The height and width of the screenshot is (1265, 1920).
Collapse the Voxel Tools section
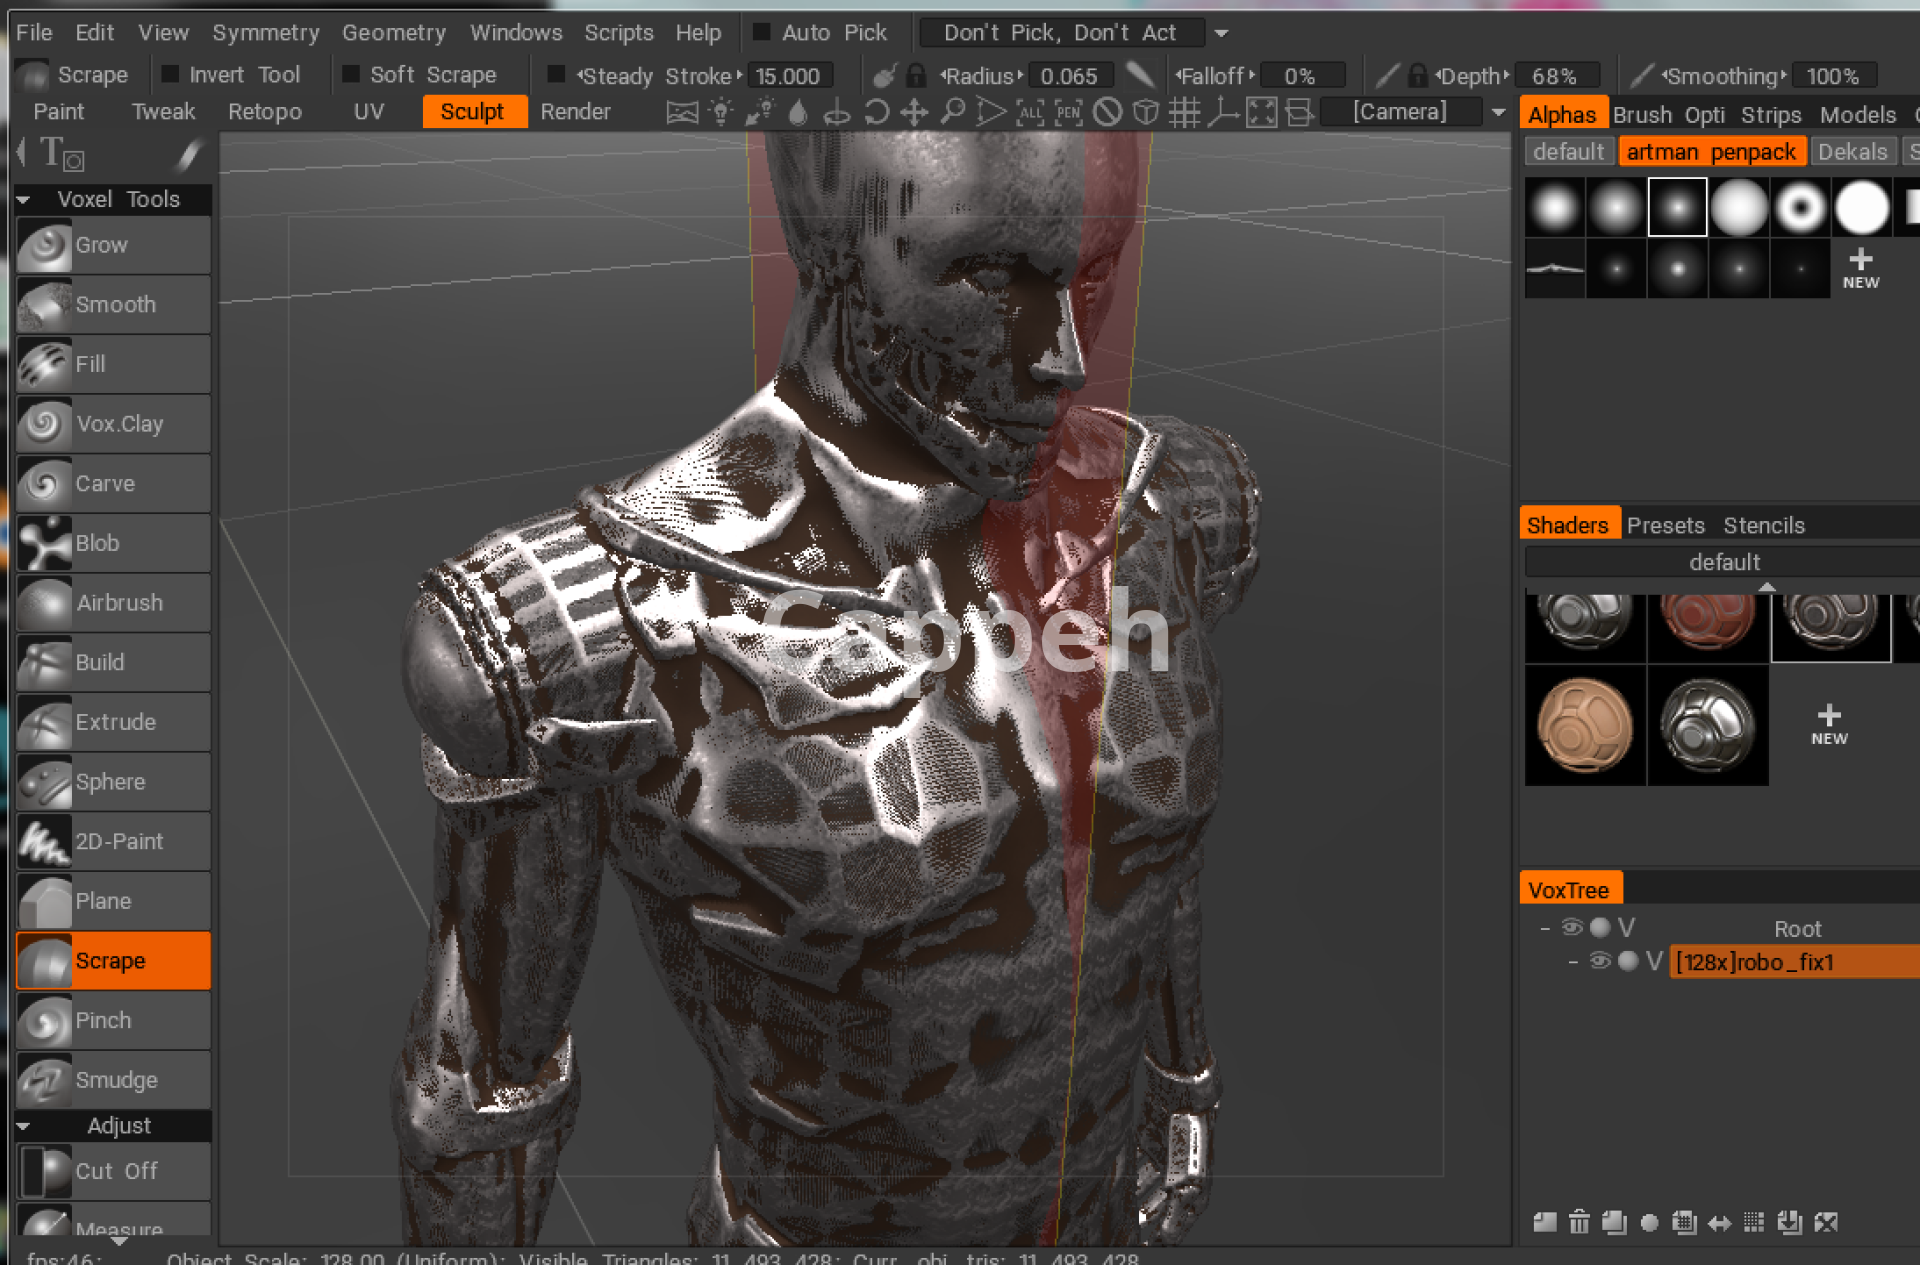pos(23,200)
